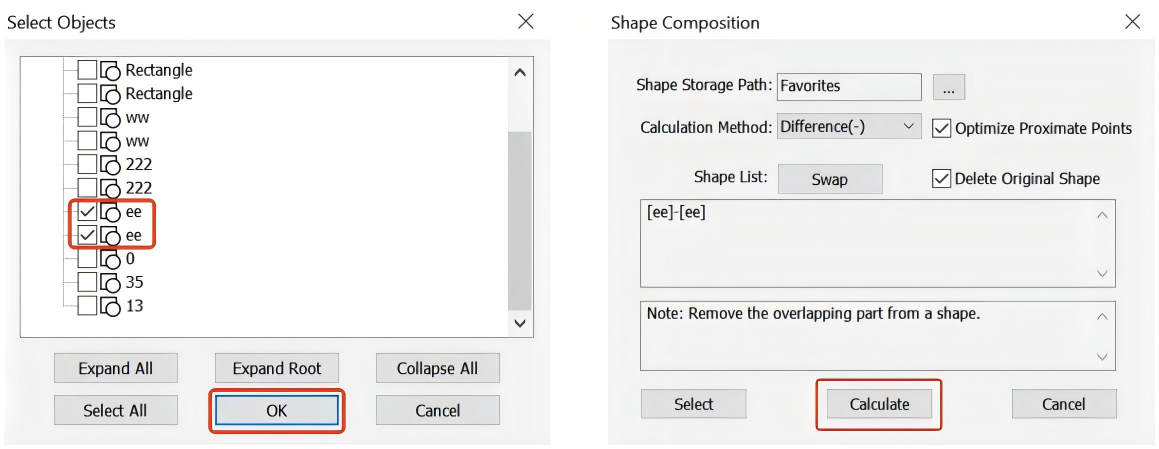Screen dimensions: 1159x449
Task: Click the object list vertical scrollbar thumb
Action: [519, 220]
